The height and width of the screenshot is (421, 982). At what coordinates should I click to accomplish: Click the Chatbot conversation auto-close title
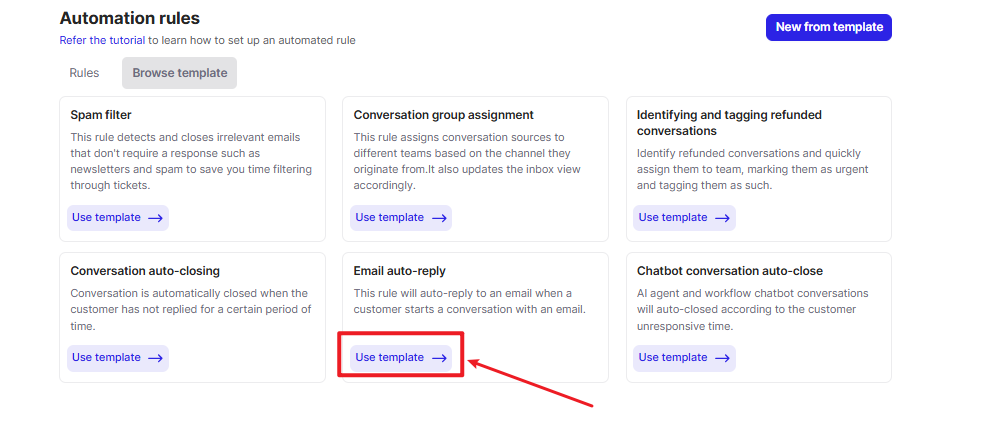pyautogui.click(x=730, y=271)
